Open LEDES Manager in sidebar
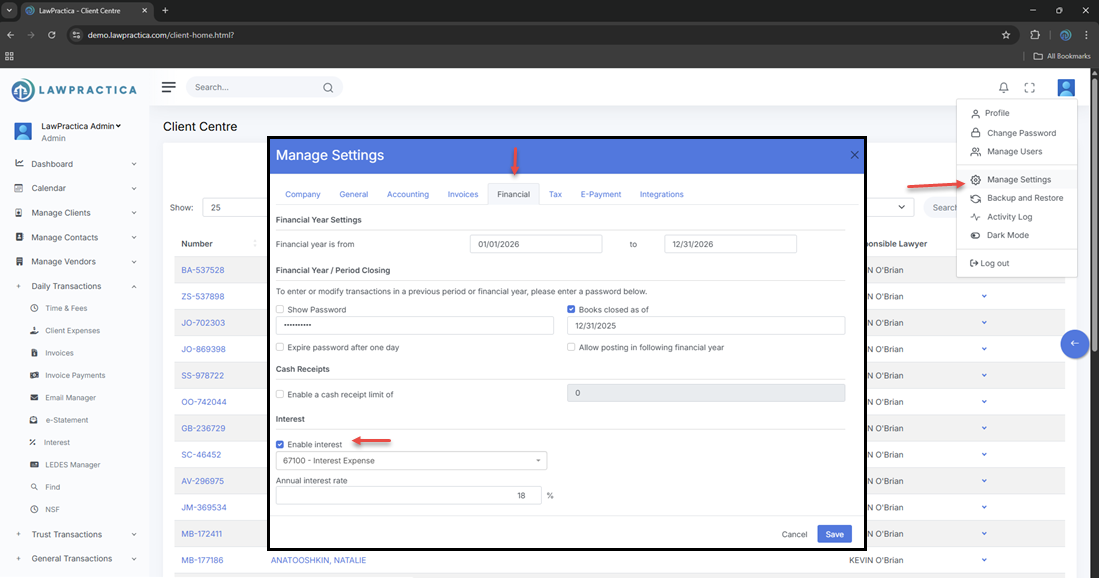Screen dimensions: 1099x578 pos(72,465)
